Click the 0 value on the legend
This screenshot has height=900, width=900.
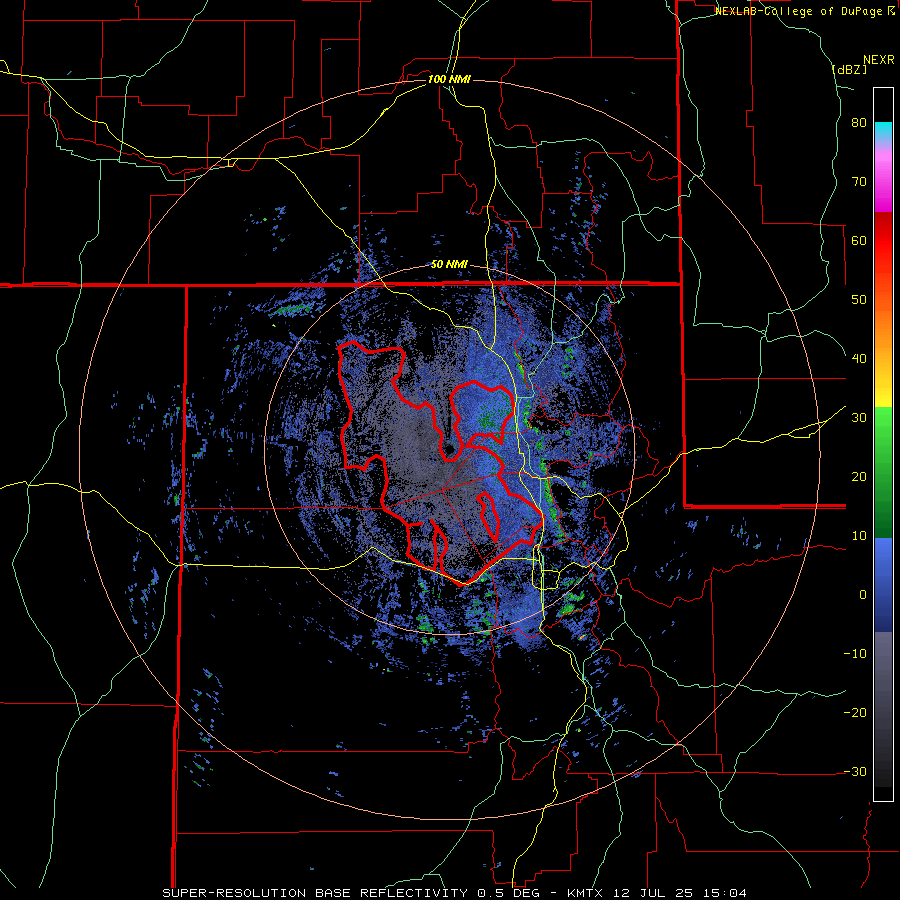tap(863, 595)
